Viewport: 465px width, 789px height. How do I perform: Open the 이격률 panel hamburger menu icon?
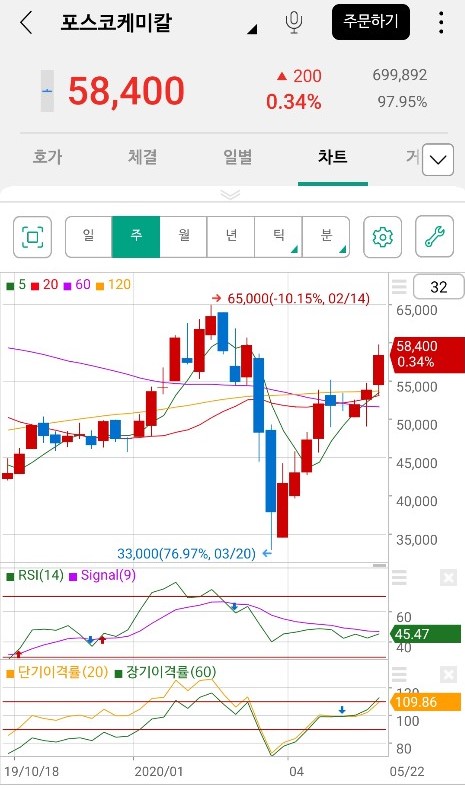399,675
